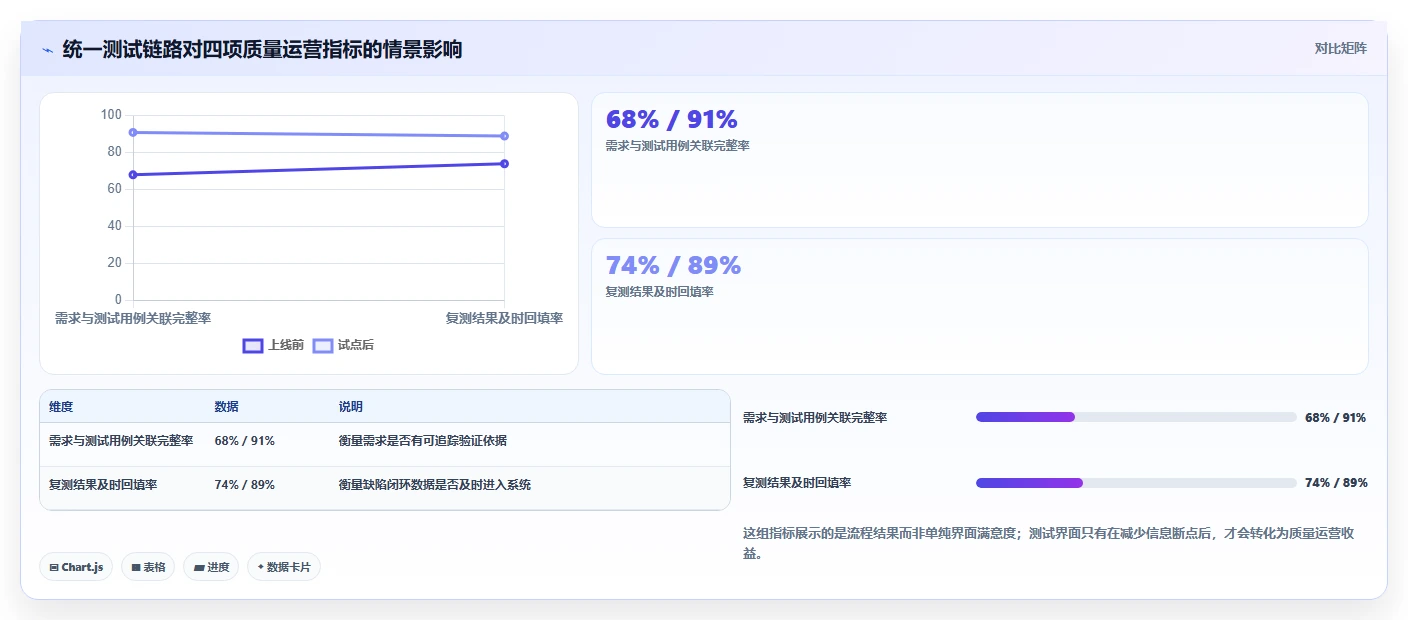
Task: Click the Chart.js tag pill
Action: click(76, 567)
